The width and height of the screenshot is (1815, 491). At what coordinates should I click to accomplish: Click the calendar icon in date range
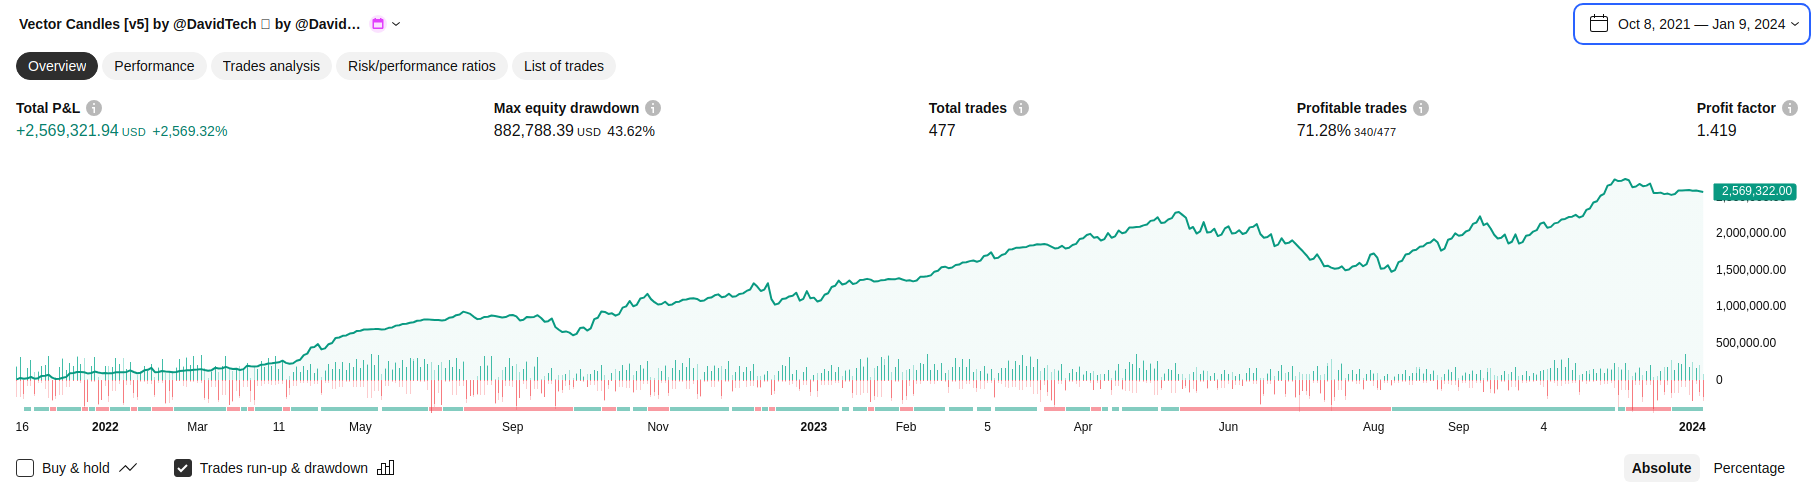[1599, 24]
